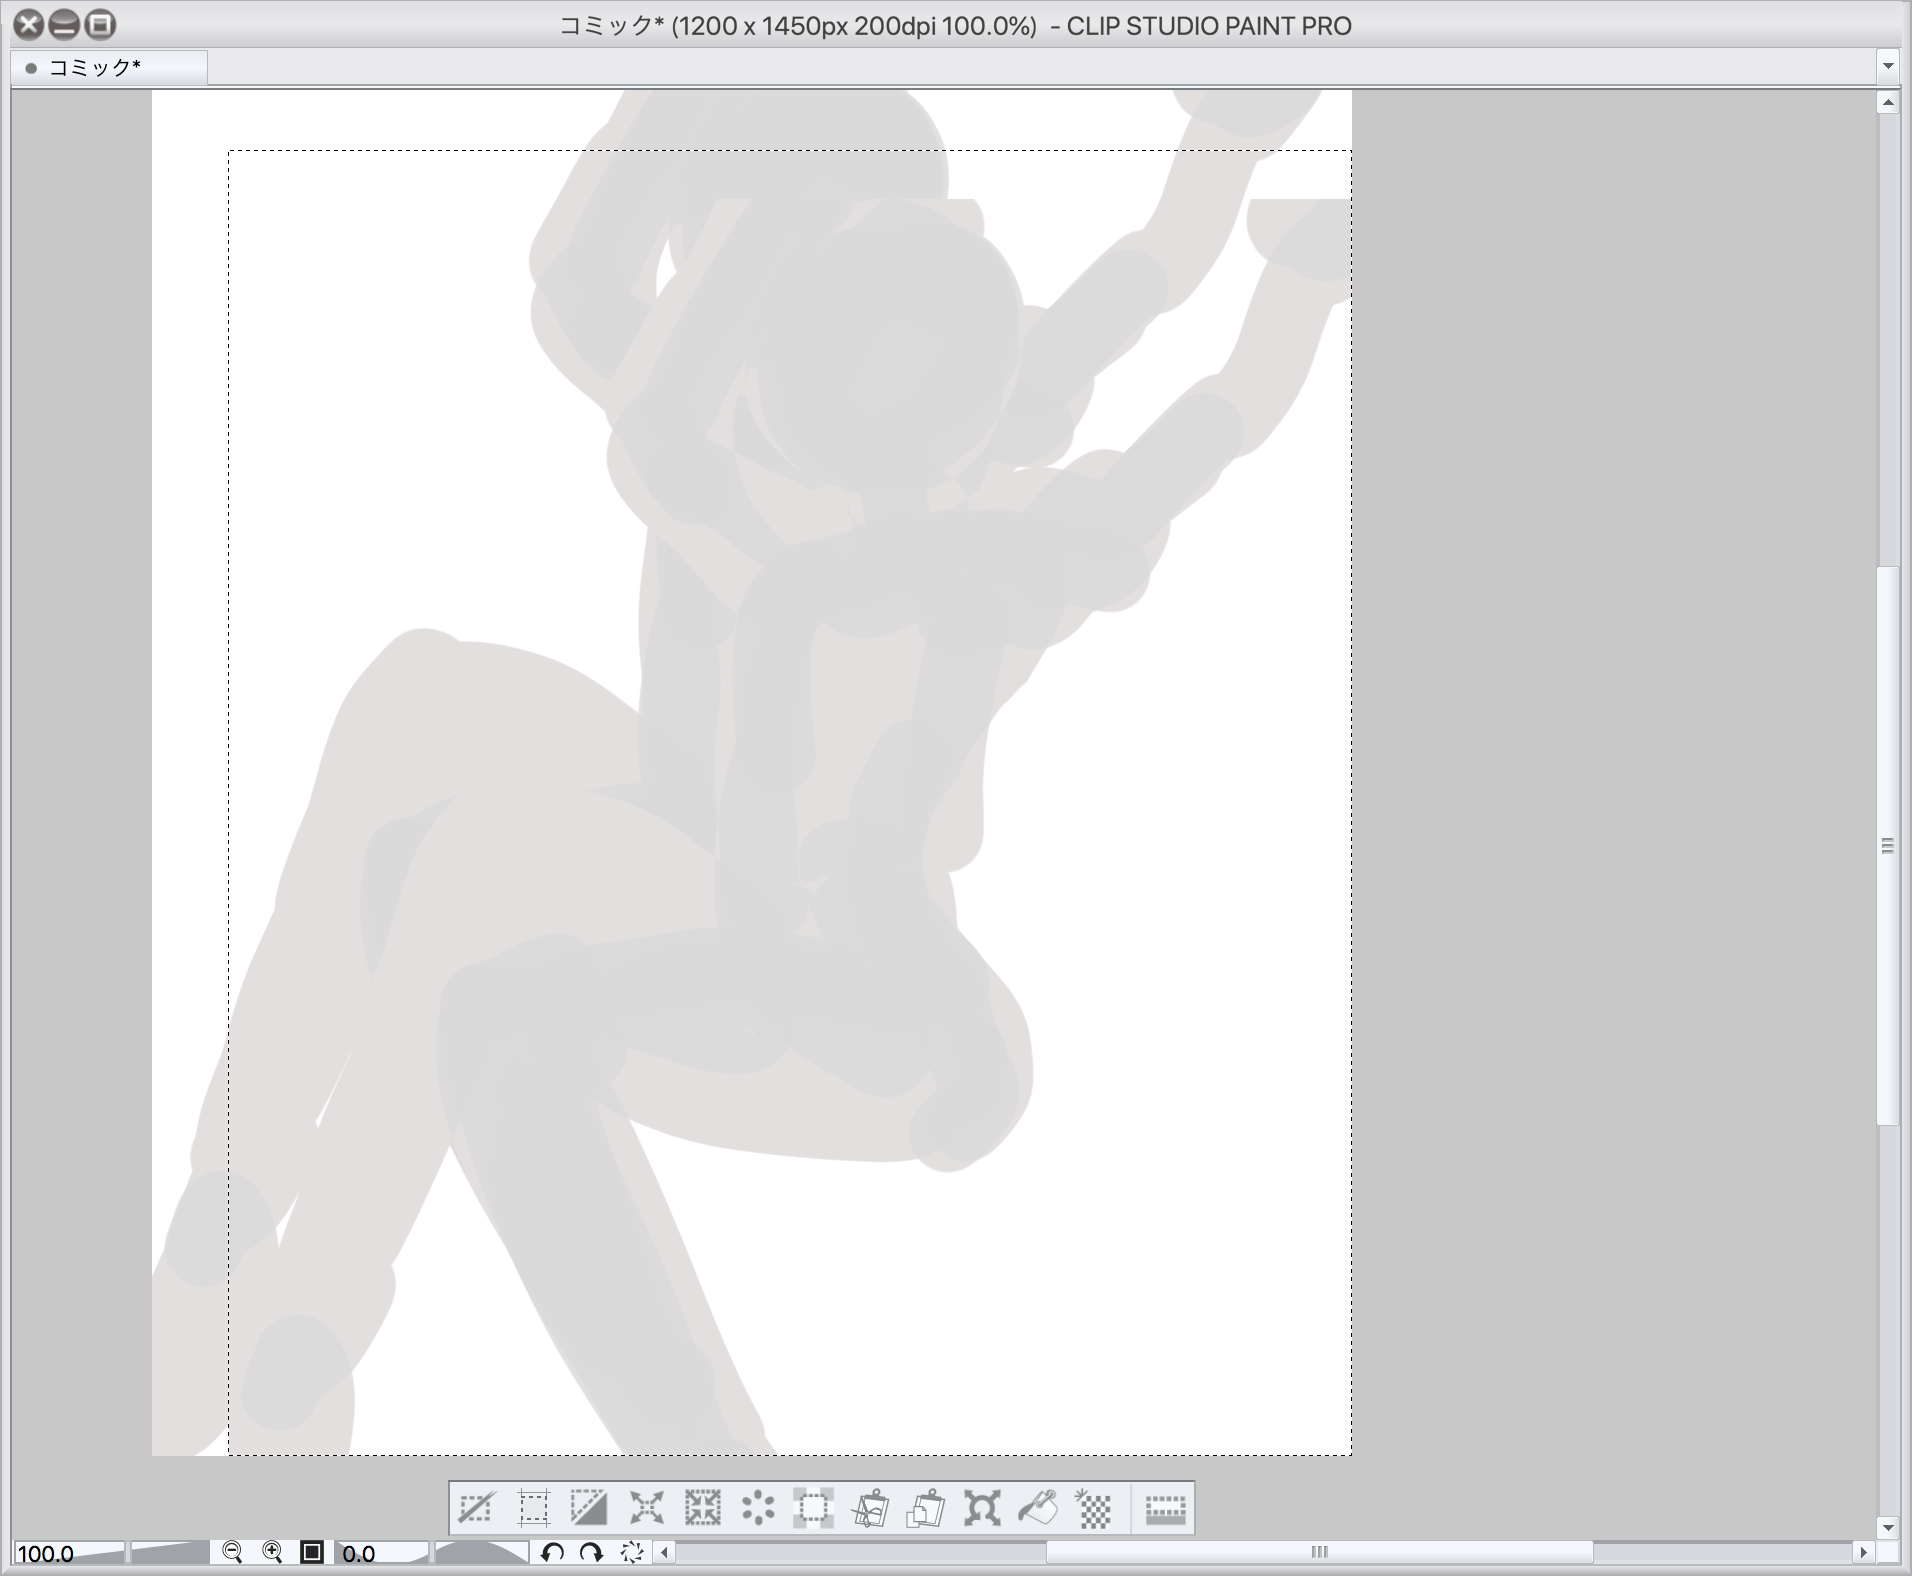Fit canvas to screen toggle
This screenshot has height=1576, width=1912.
[x=312, y=1552]
